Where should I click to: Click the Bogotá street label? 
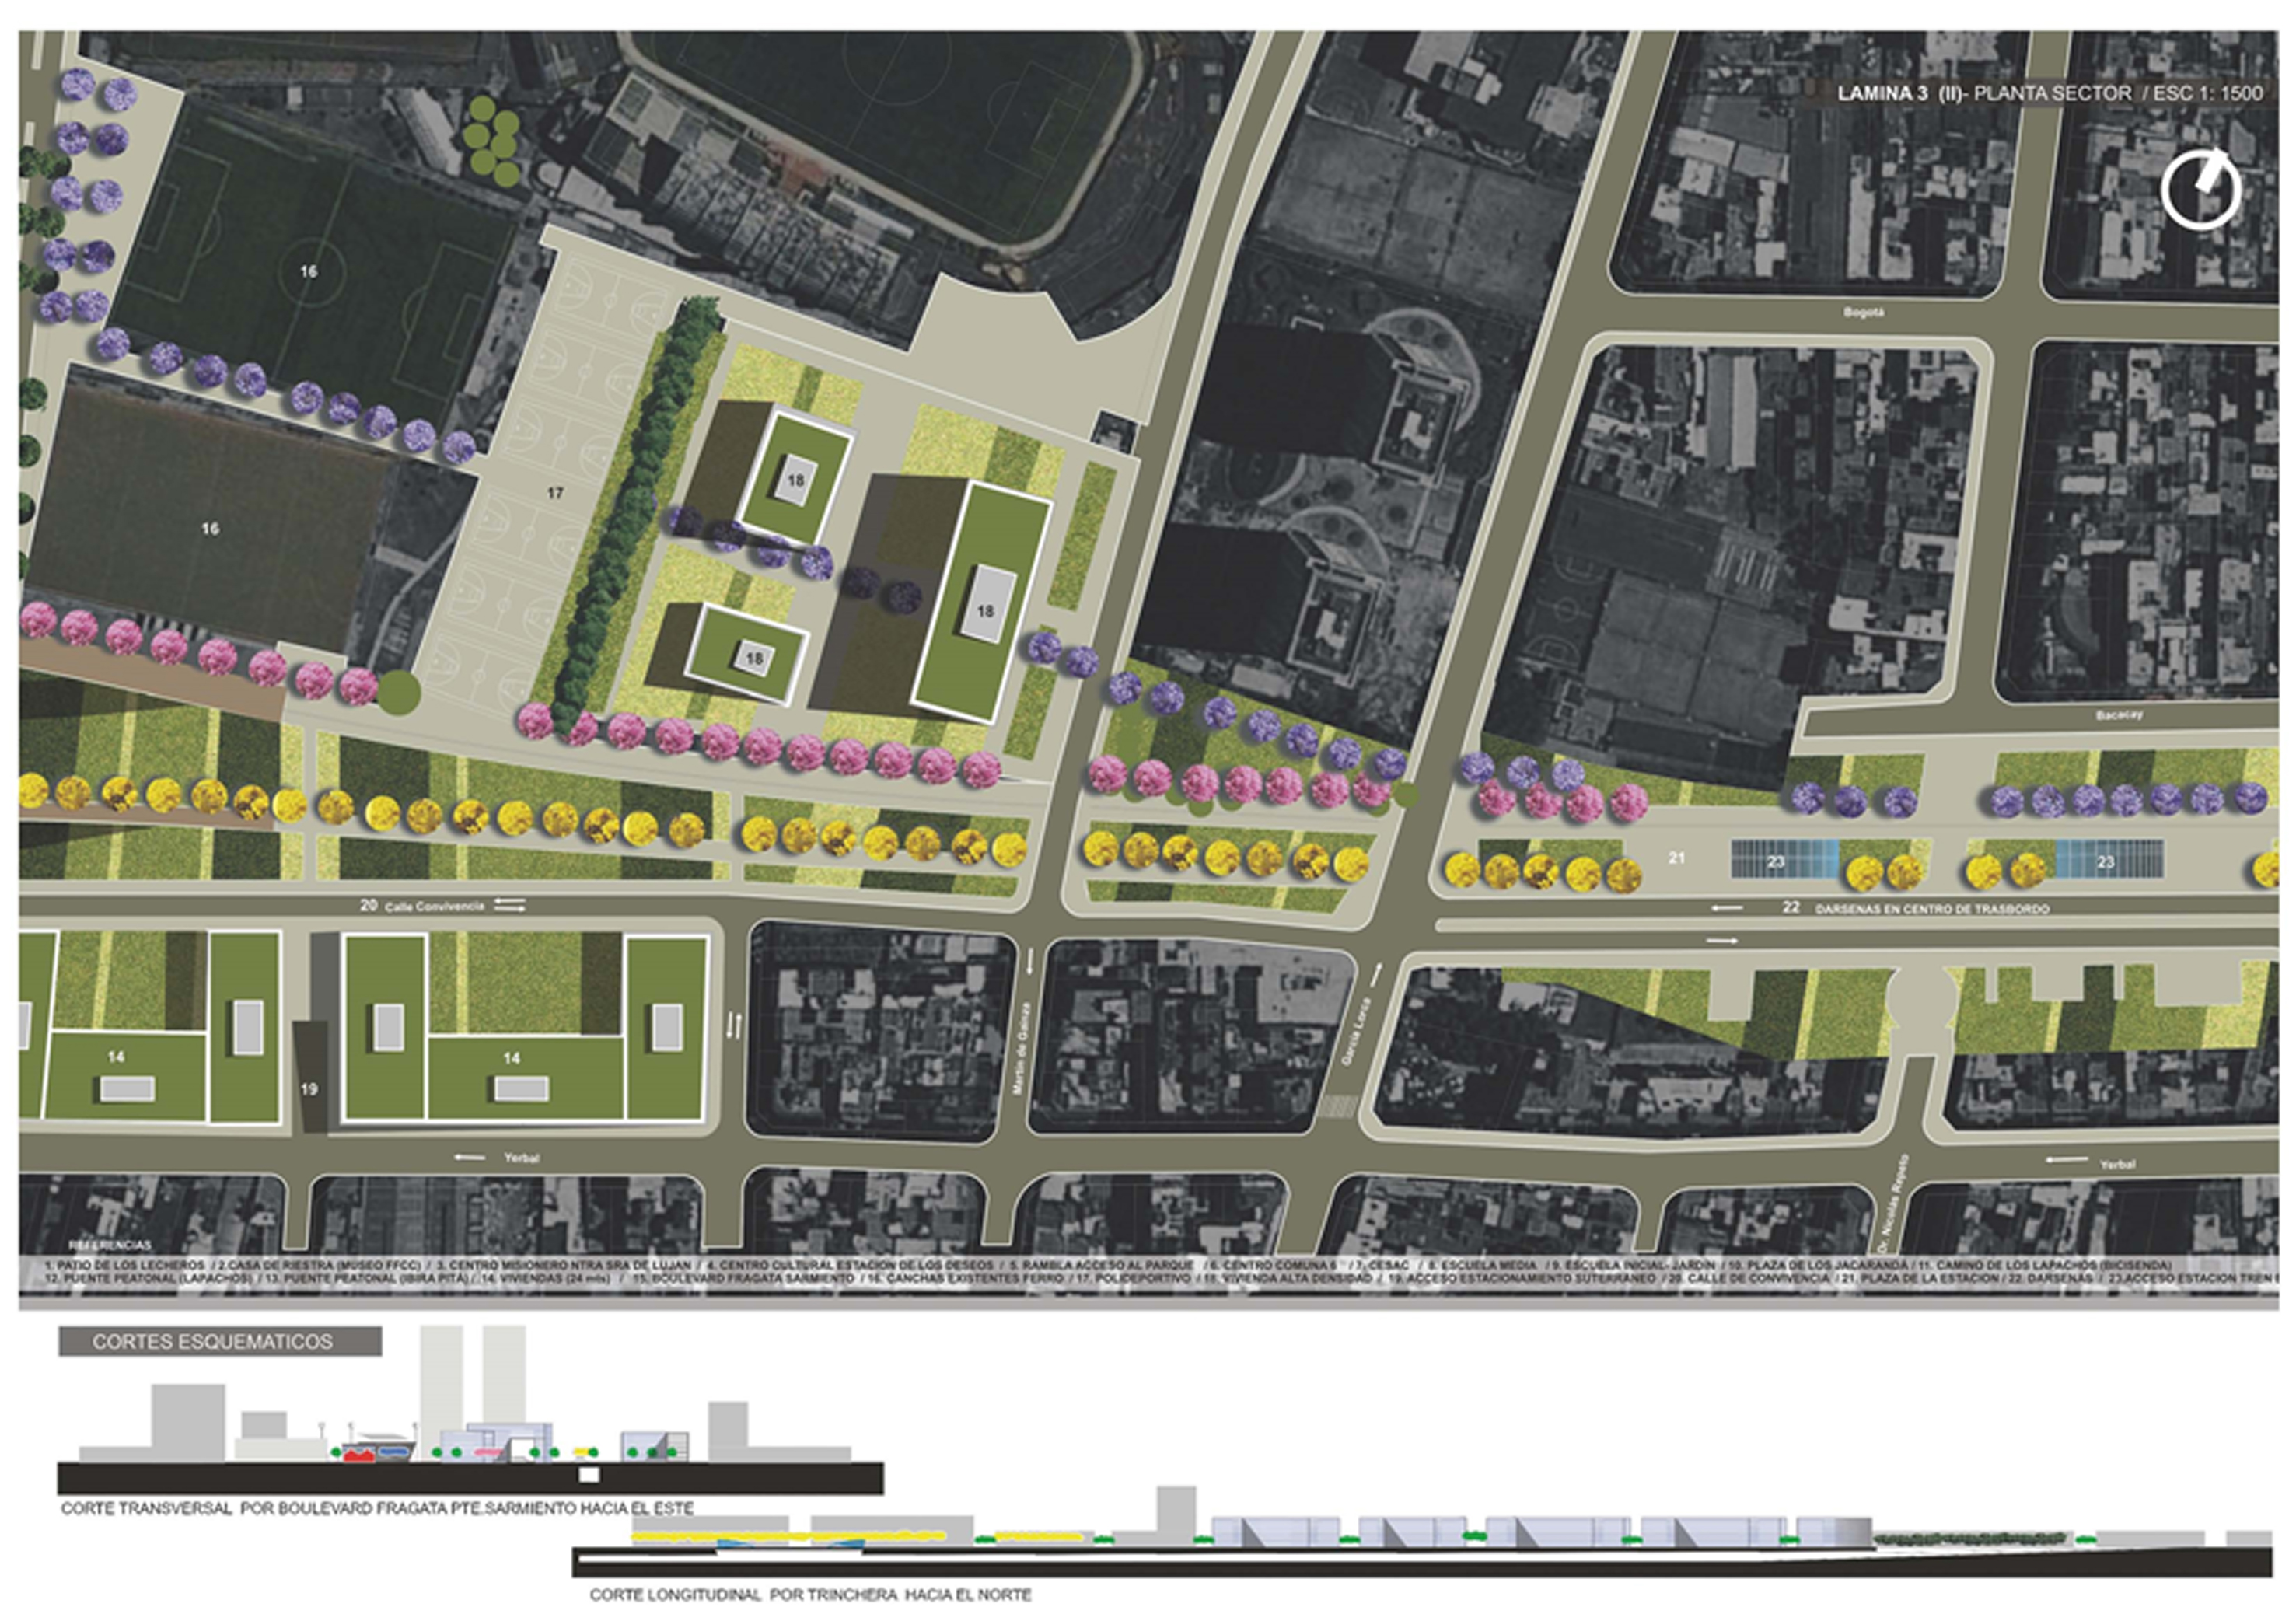click(x=1863, y=312)
